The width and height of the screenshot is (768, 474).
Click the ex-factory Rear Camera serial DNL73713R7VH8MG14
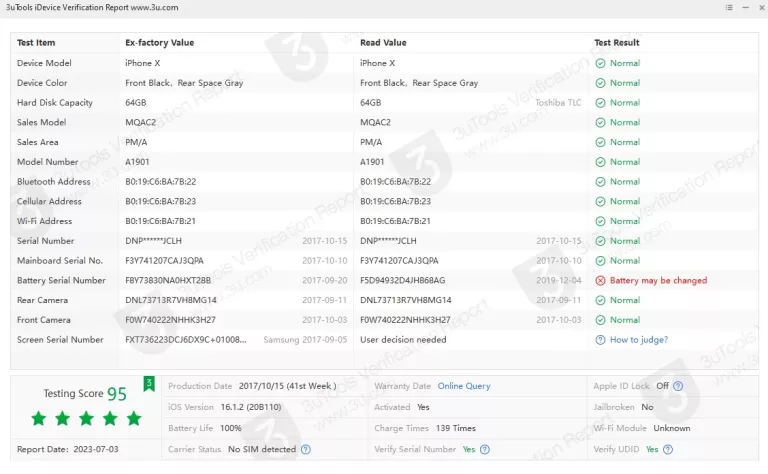tap(170, 300)
